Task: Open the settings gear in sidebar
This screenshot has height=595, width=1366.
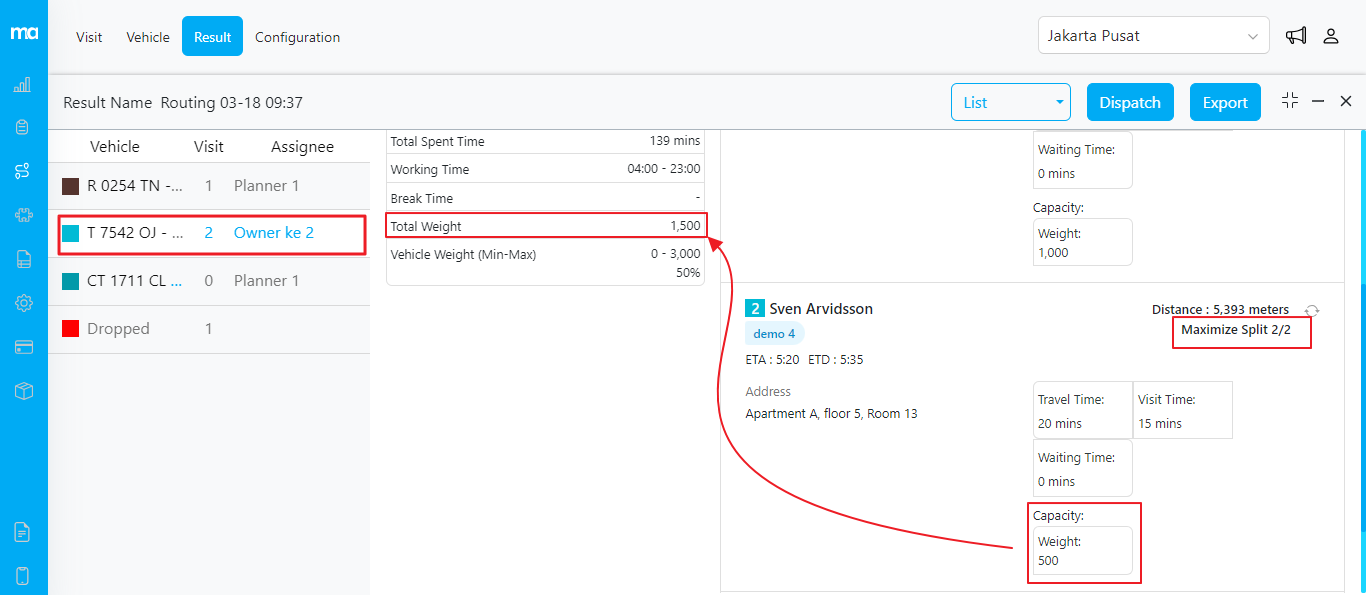Action: pos(22,303)
